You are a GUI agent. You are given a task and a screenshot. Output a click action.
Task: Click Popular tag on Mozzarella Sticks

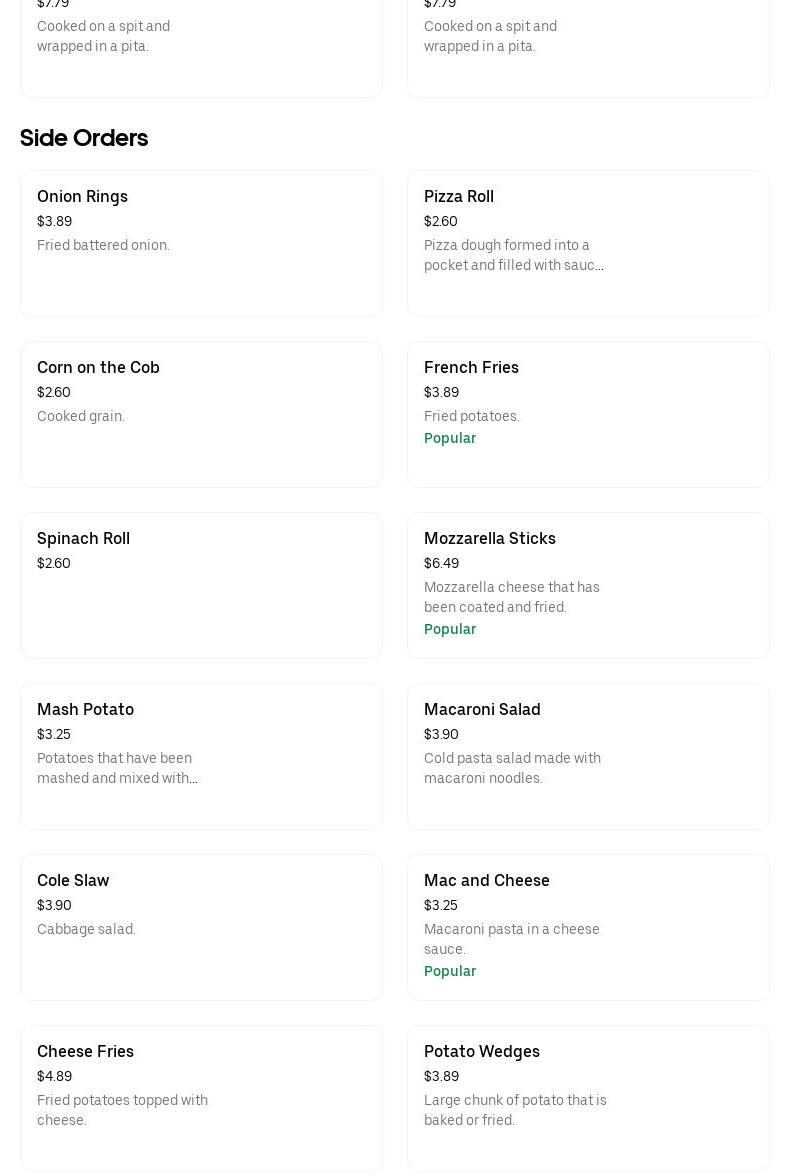click(x=450, y=629)
